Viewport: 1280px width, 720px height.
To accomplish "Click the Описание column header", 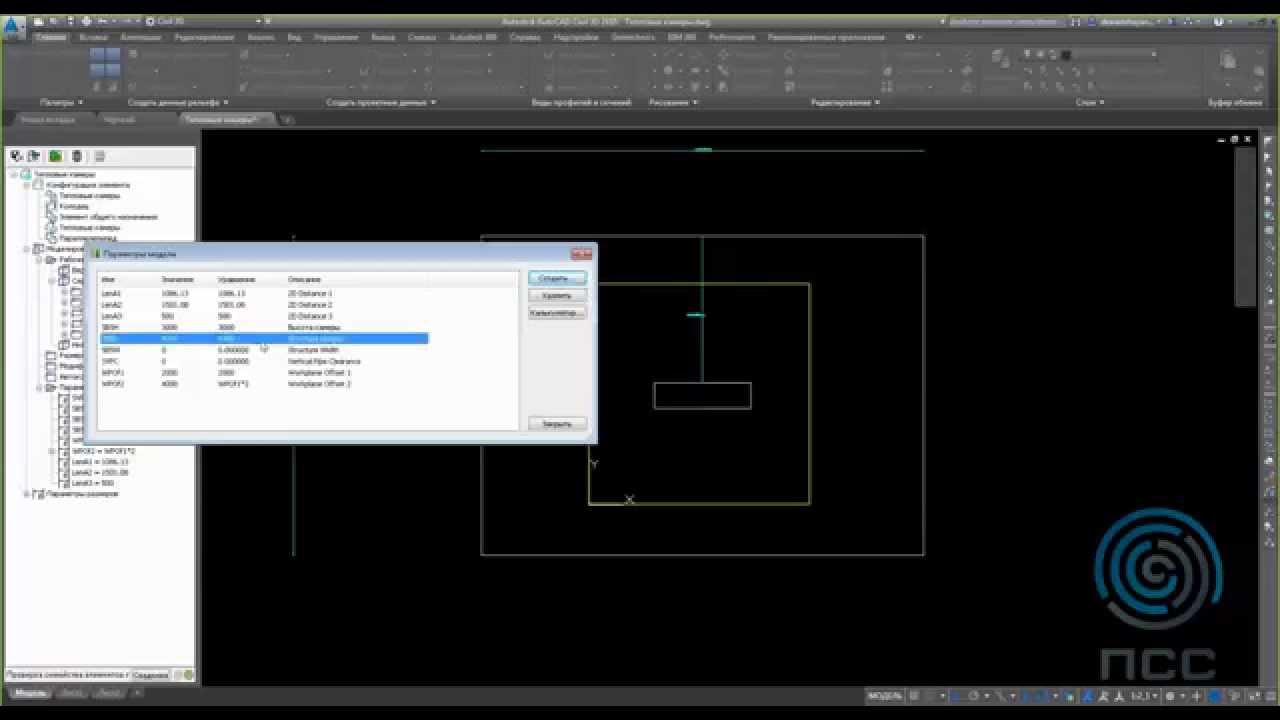I will pyautogui.click(x=304, y=279).
